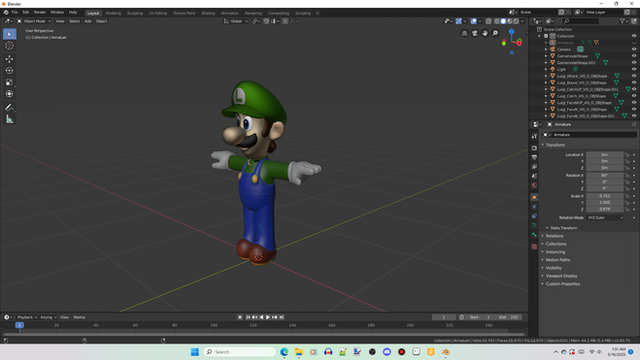Open the viewport Add menu

click(x=88, y=21)
